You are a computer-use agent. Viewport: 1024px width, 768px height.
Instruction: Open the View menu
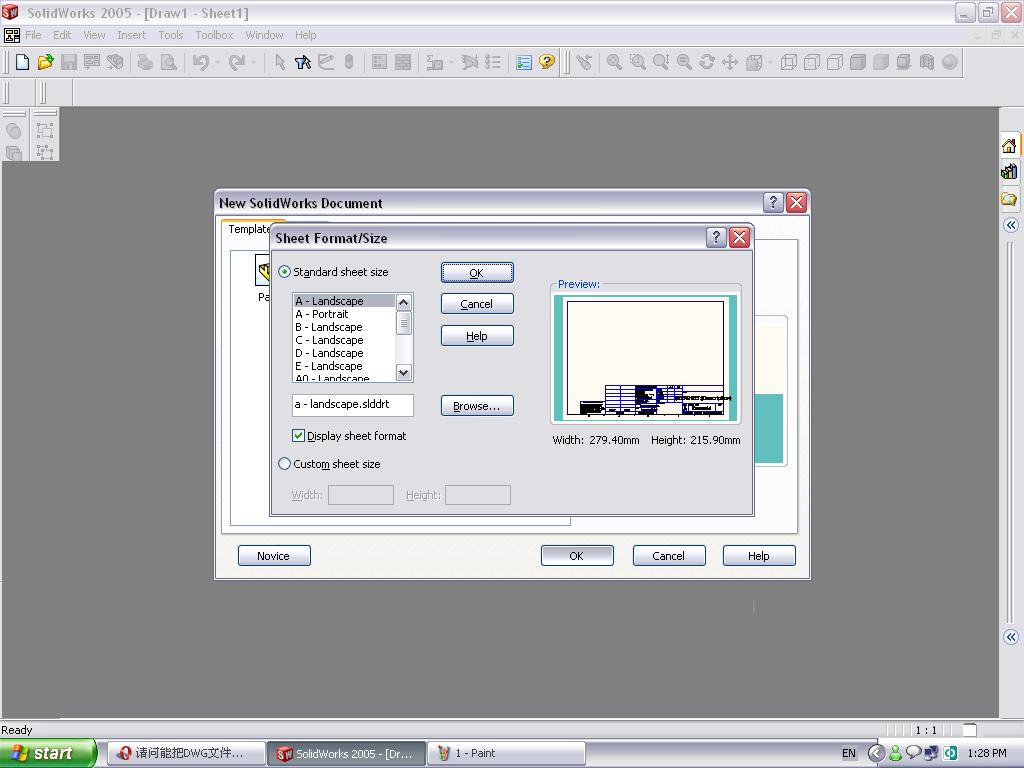pyautogui.click(x=94, y=35)
